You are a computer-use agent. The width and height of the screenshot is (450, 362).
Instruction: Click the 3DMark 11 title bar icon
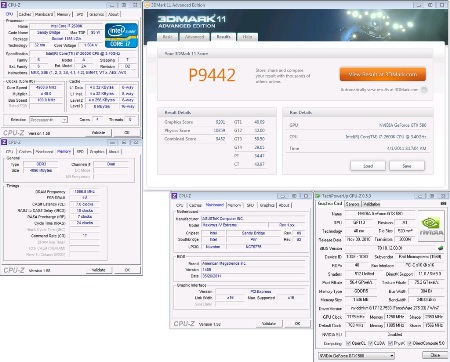click(147, 5)
